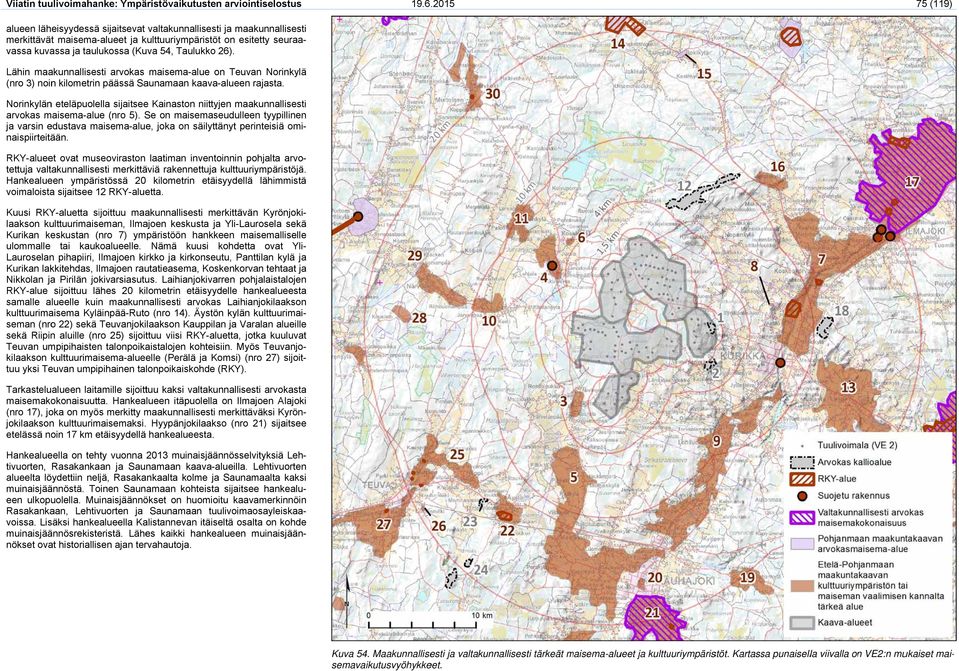
Task: Click map area number 7
Action: coord(821,259)
